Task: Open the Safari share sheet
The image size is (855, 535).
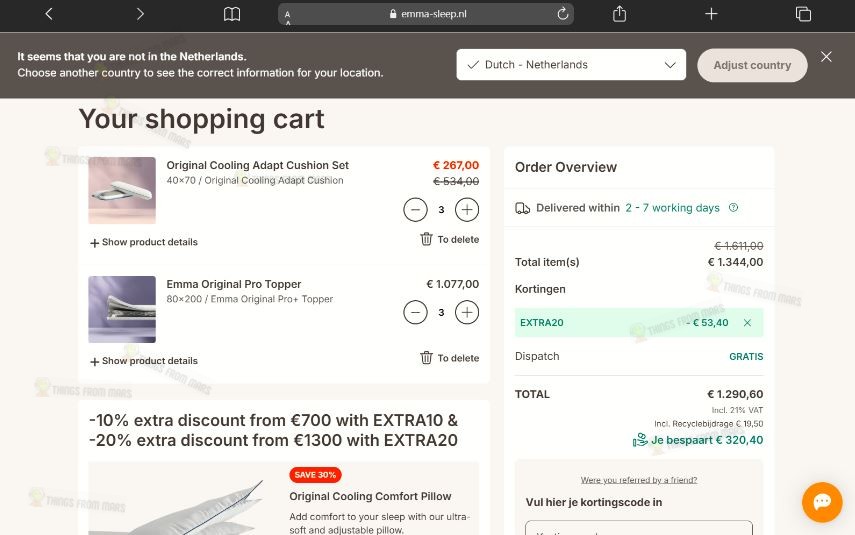Action: pyautogui.click(x=619, y=13)
